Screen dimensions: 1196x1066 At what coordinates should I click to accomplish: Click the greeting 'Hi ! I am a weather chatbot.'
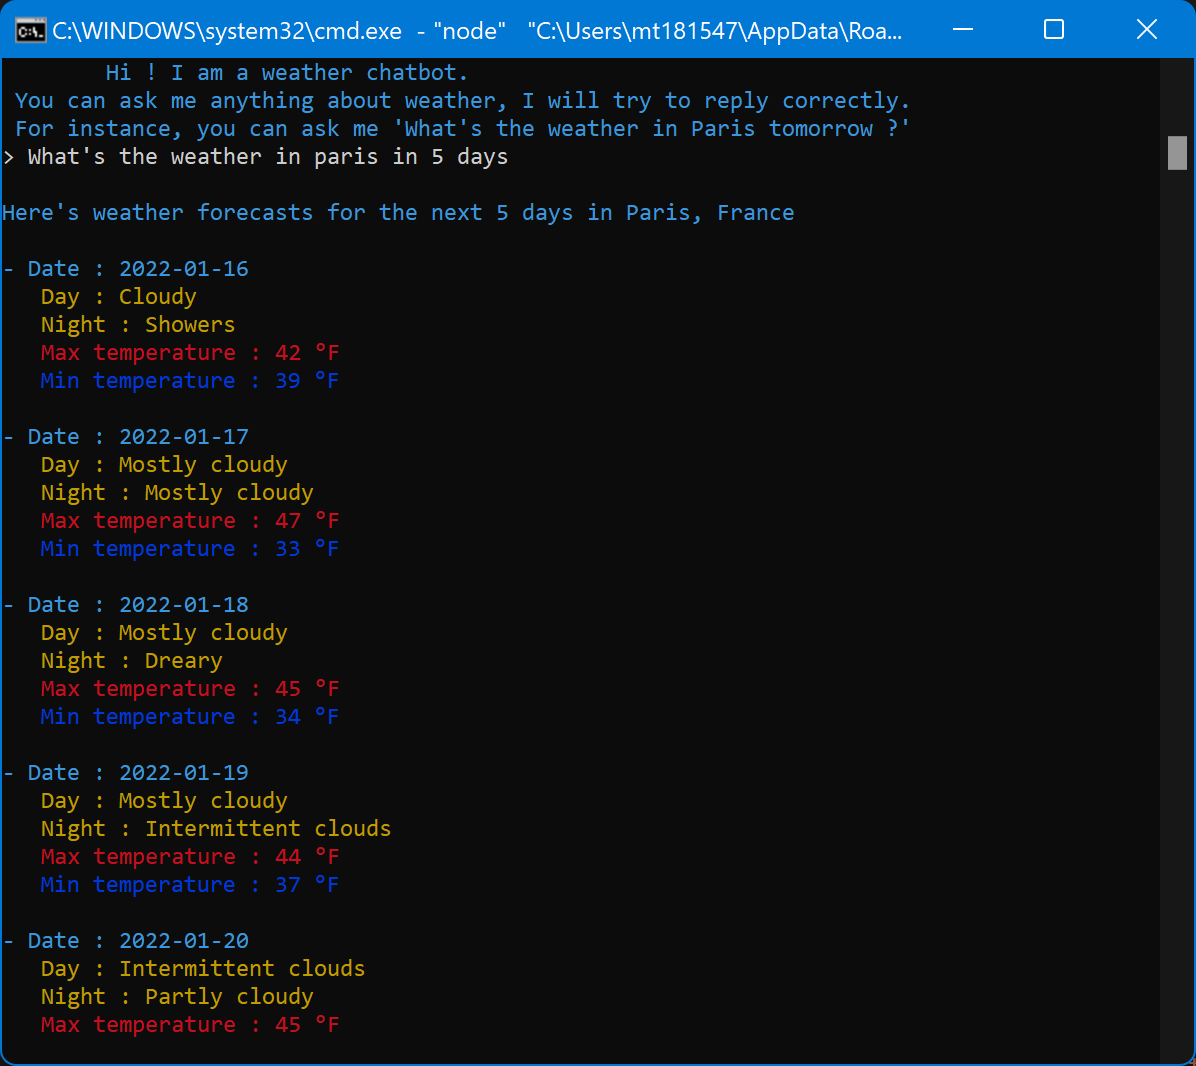pos(286,72)
